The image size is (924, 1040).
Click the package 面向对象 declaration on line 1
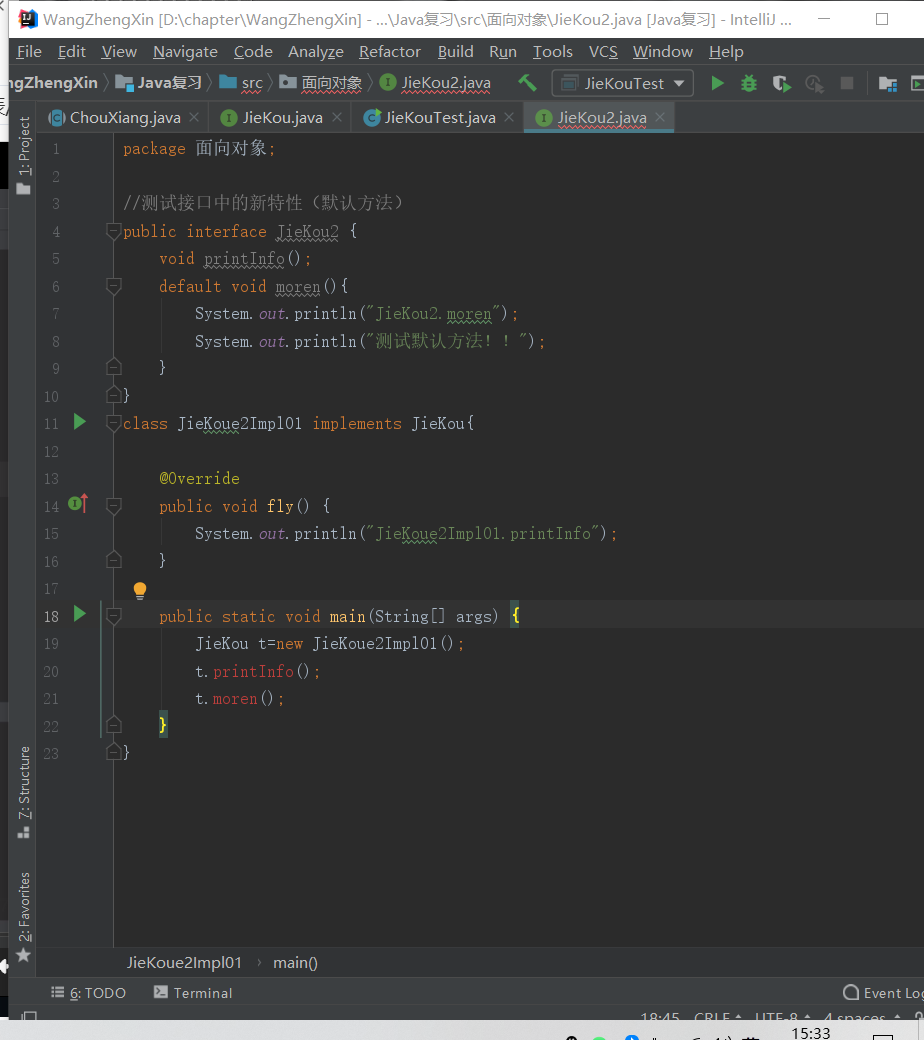click(x=199, y=148)
